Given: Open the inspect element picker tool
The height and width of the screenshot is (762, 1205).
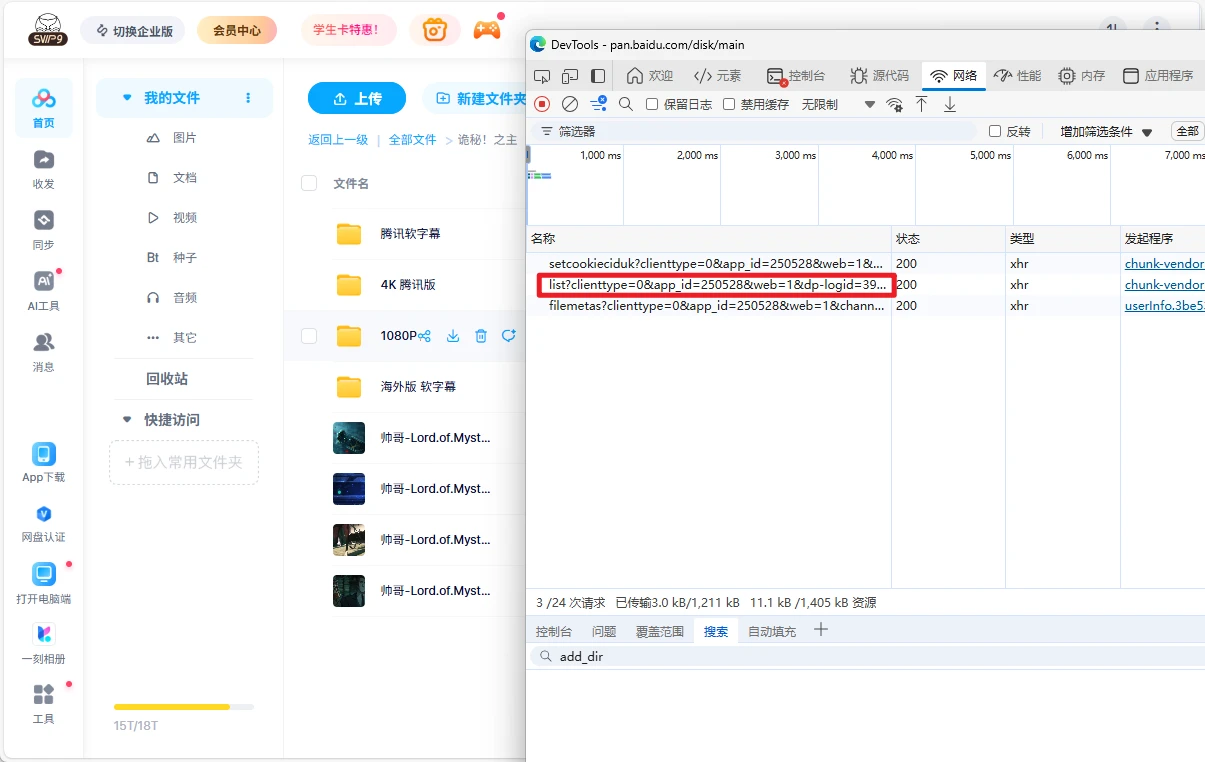Looking at the screenshot, I should (542, 76).
